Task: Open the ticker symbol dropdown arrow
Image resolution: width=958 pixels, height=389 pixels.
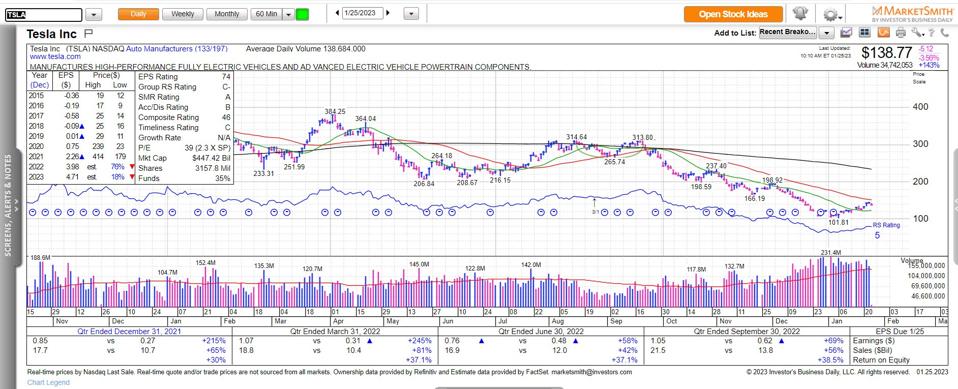Action: [94, 15]
